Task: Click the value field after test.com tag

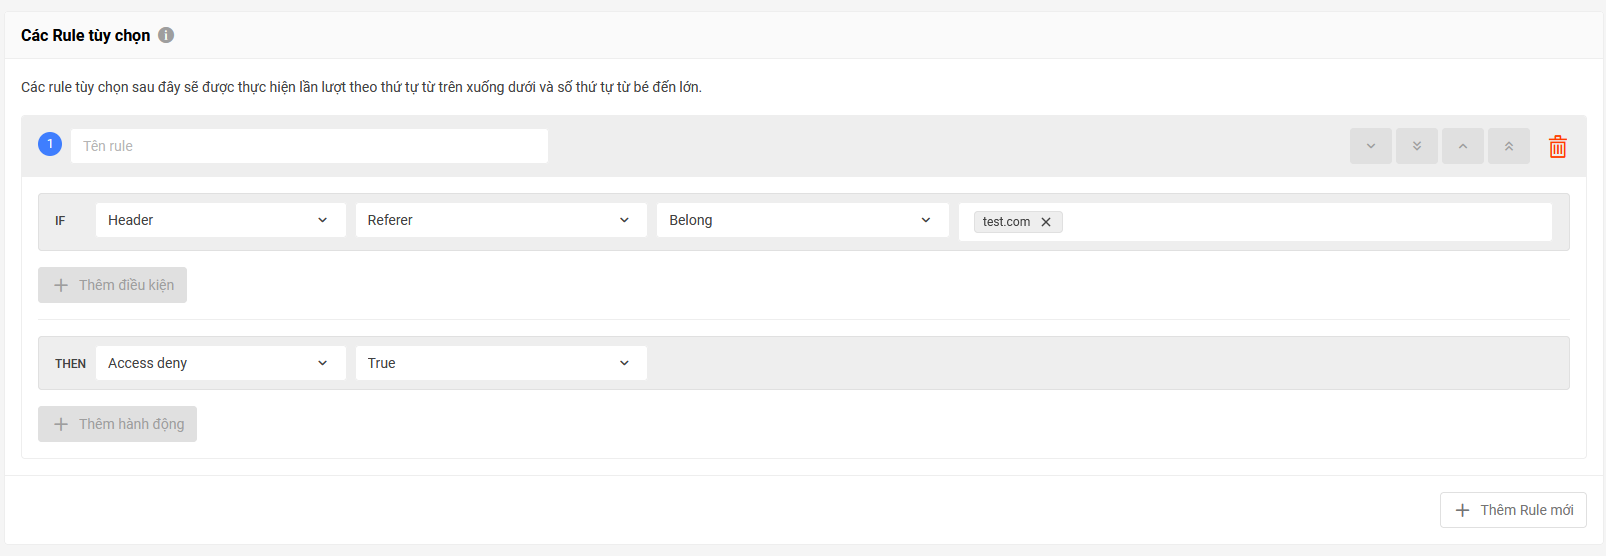Action: pos(1305,222)
